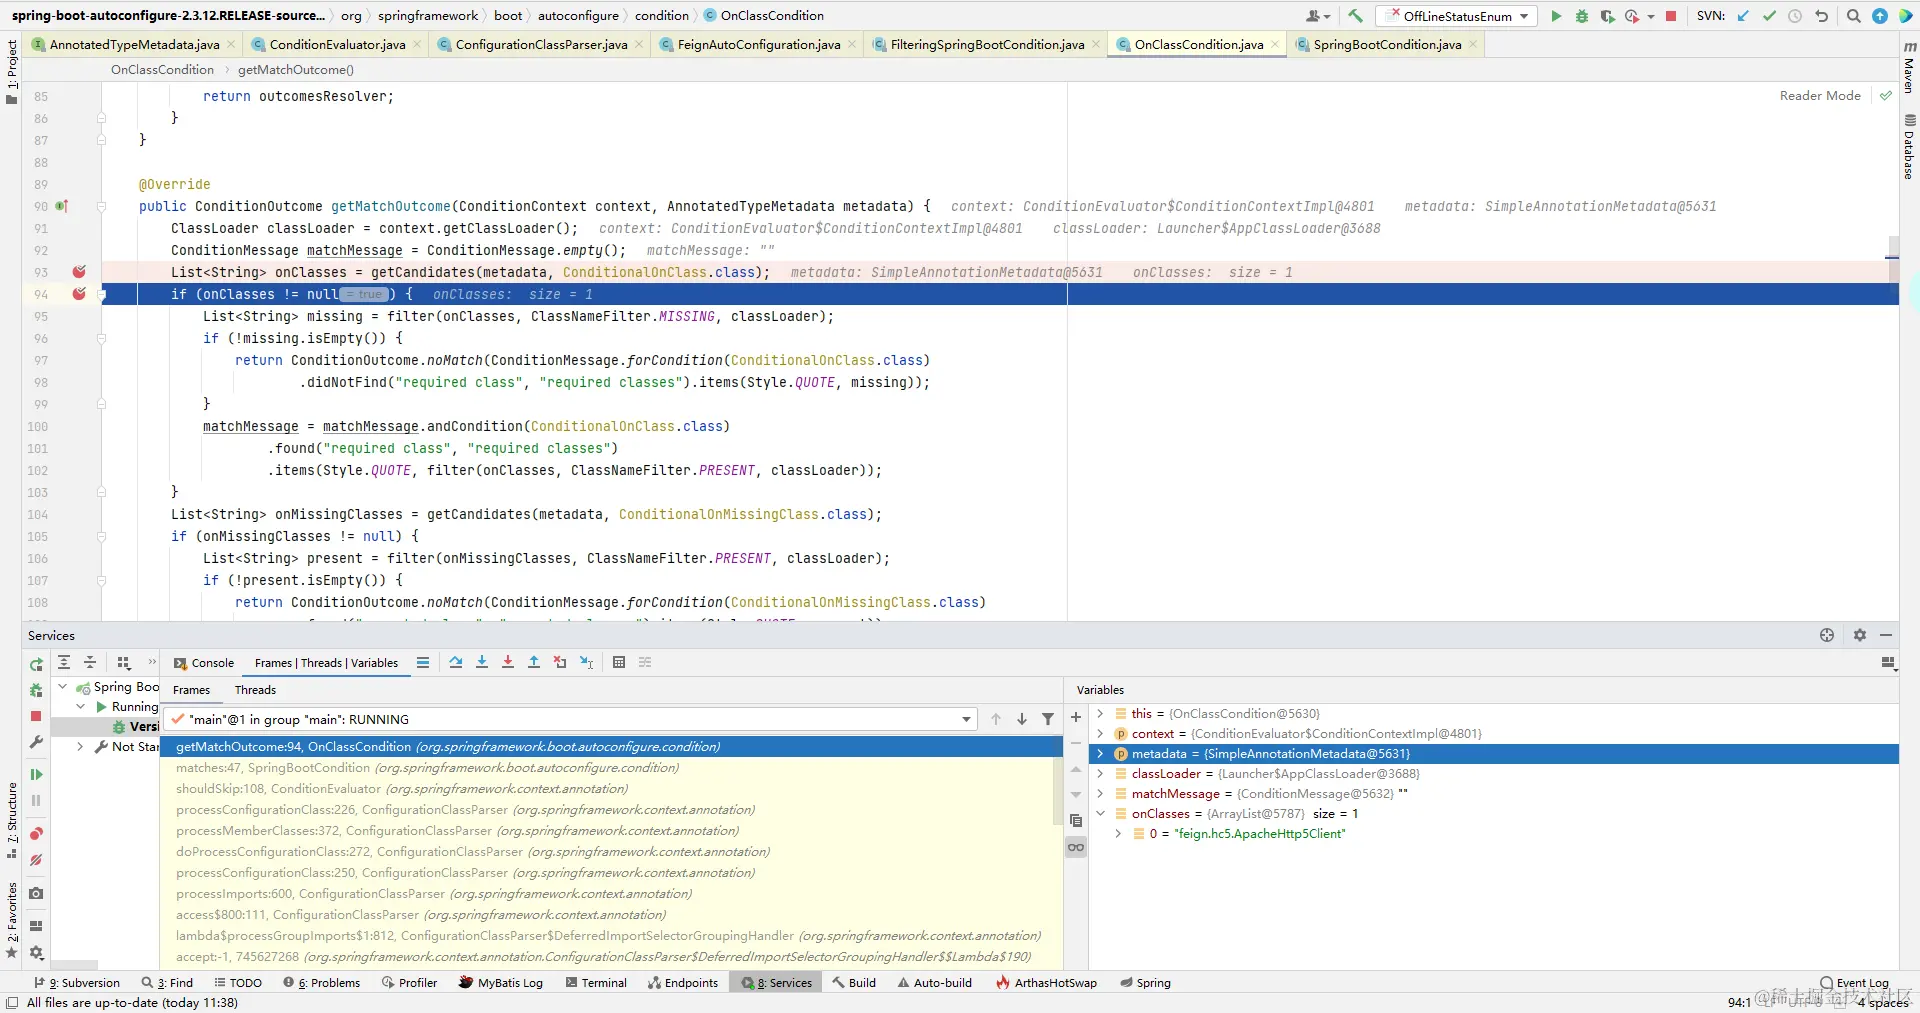The width and height of the screenshot is (1920, 1013).
Task: Click the SVN Update Project arrow
Action: click(x=1744, y=16)
